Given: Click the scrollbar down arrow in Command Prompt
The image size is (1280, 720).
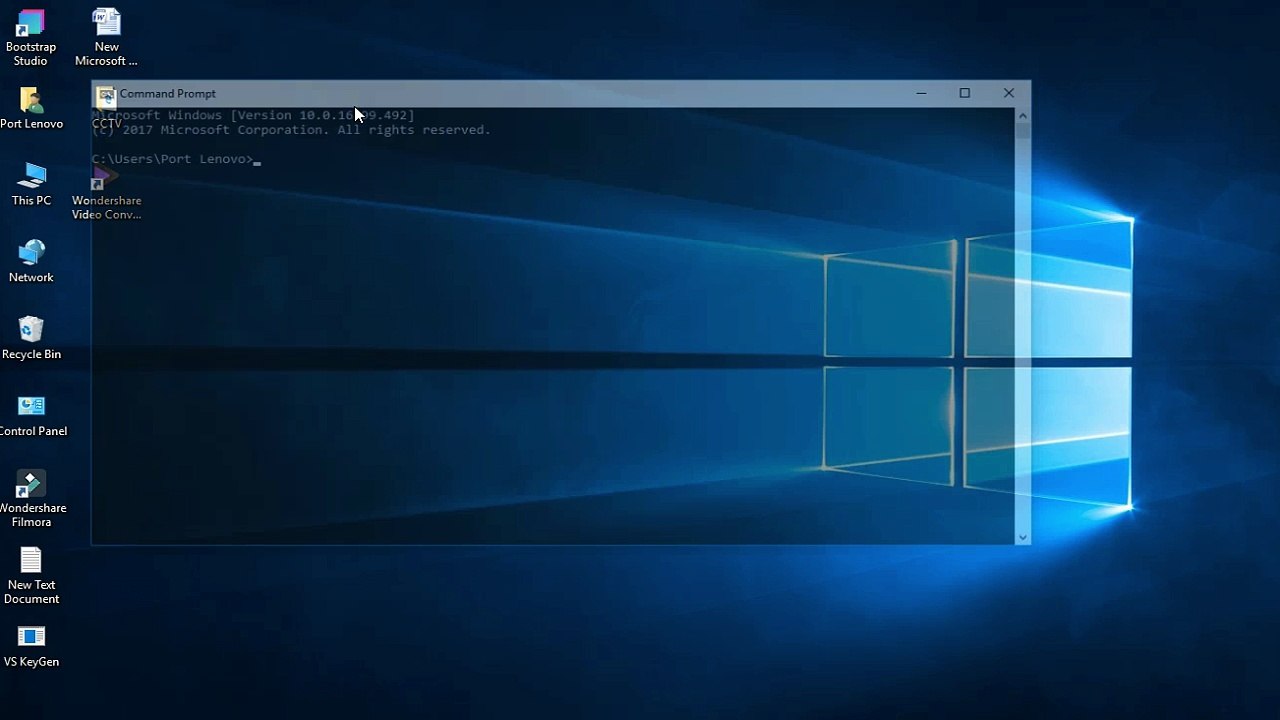Looking at the screenshot, I should coord(1022,537).
